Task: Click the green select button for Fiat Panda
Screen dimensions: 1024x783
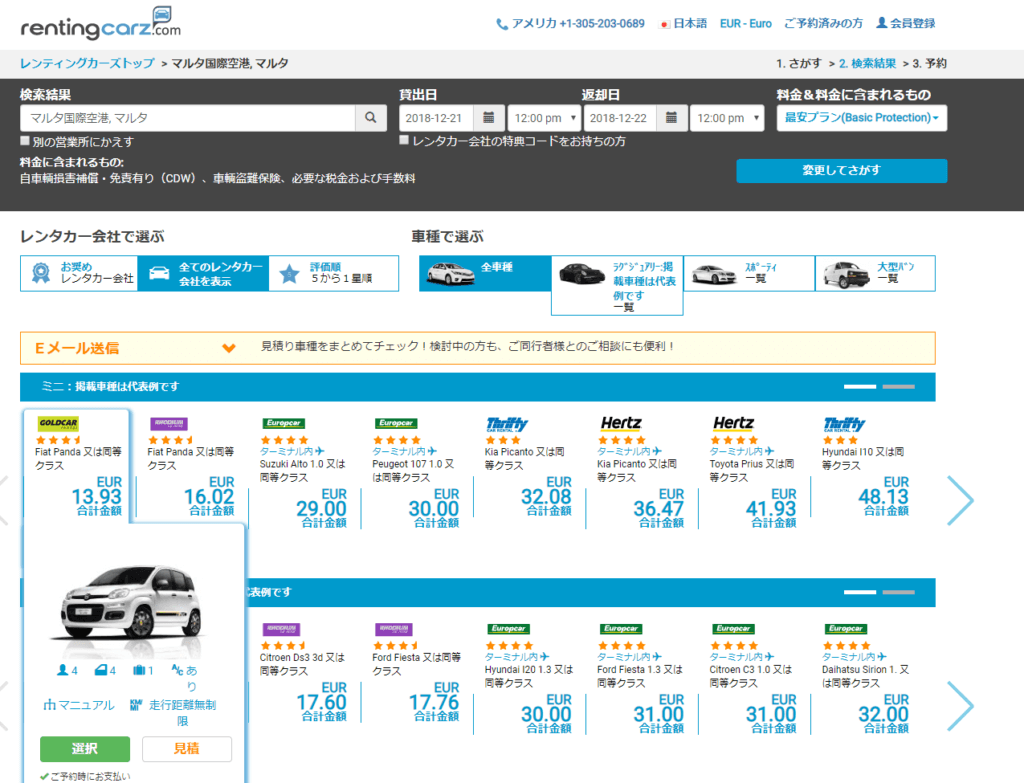Action: (x=85, y=749)
